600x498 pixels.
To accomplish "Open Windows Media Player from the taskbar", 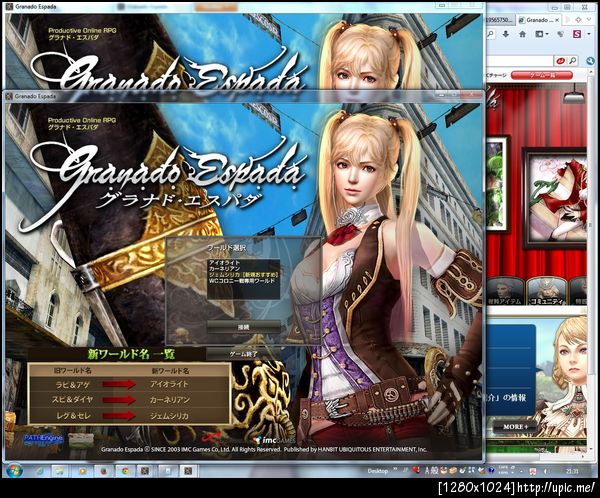I will pyautogui.click(x=82, y=471).
